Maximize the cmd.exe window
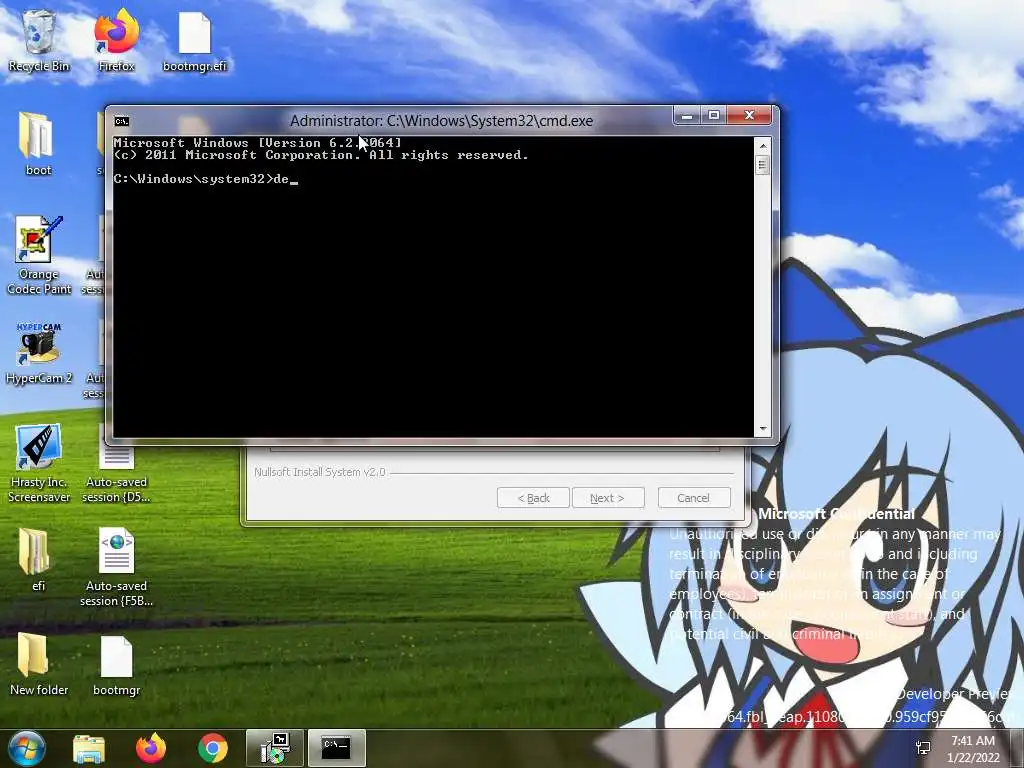The width and height of the screenshot is (1024, 768). point(714,116)
